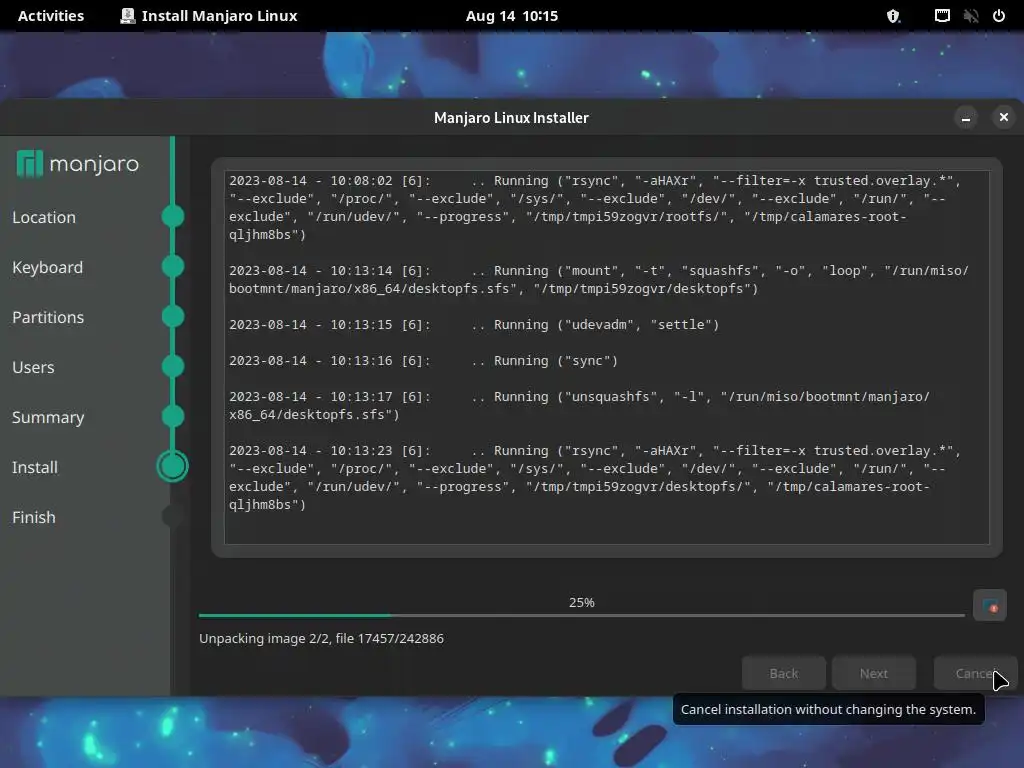Viewport: 1024px width, 768px height.
Task: Click the installer app icon in top bar
Action: [127, 16]
